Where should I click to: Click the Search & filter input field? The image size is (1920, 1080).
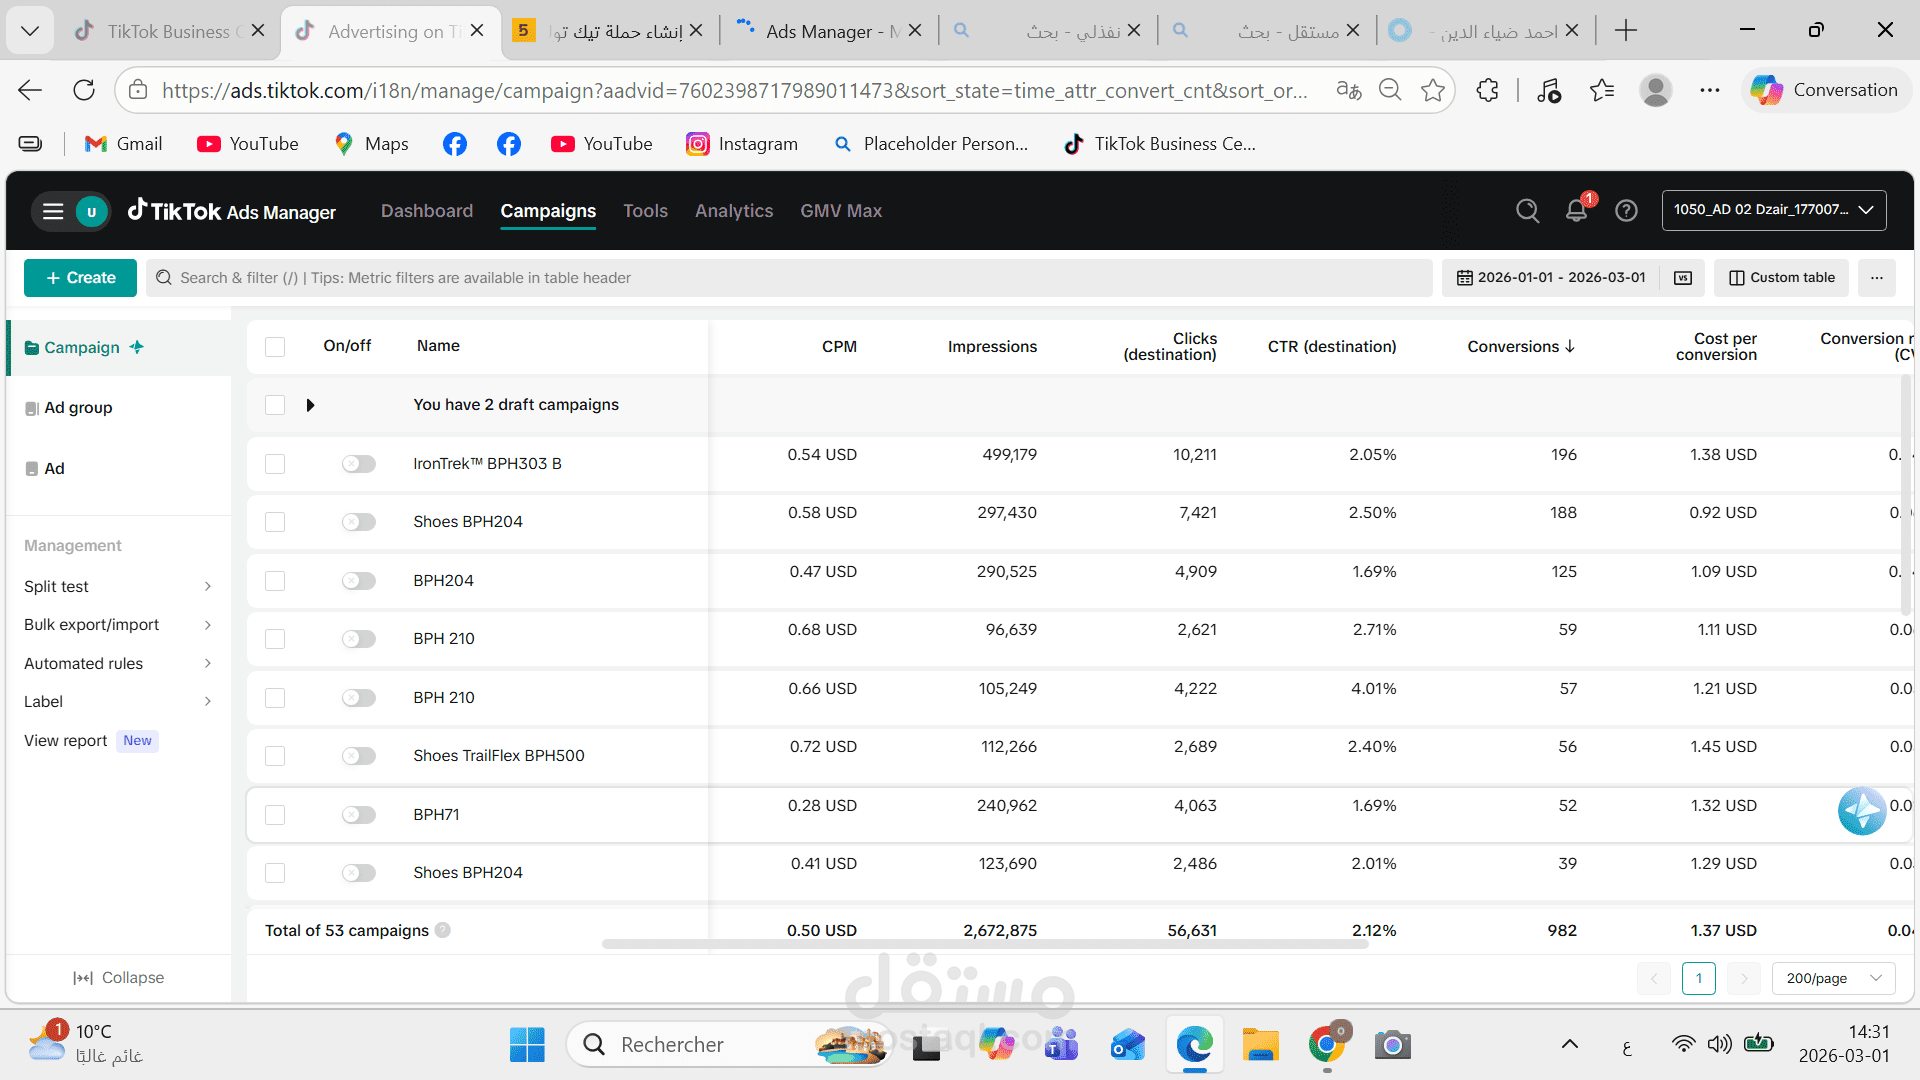pos(790,278)
